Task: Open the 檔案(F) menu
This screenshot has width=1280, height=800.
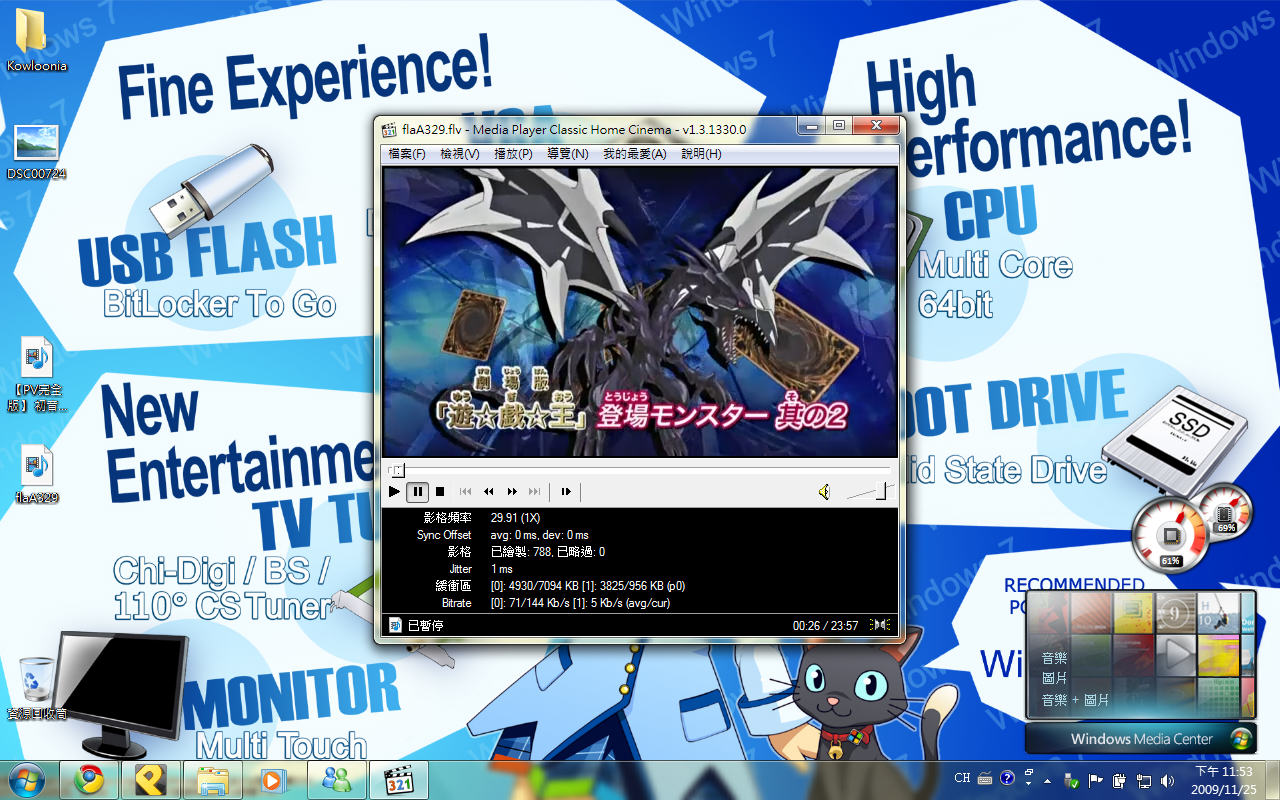Action: pyautogui.click(x=406, y=154)
